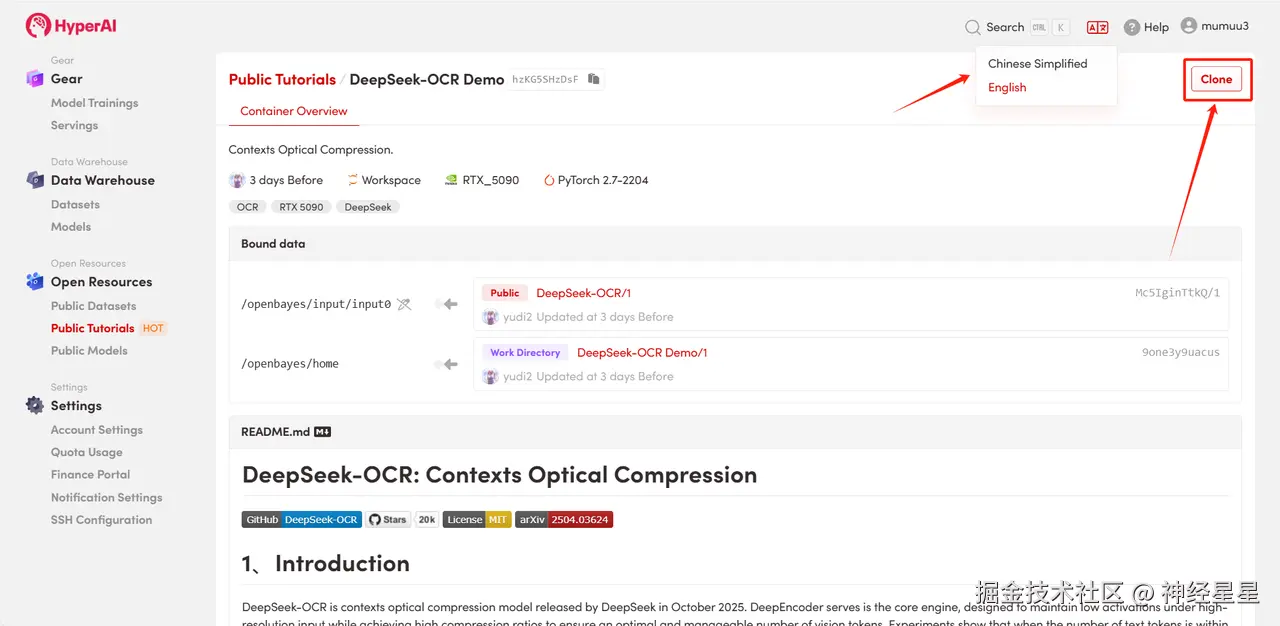Click yudi2 avatar under DeepSeek-OCR Demo/1
Image resolution: width=1280 pixels, height=626 pixels.
pos(490,377)
